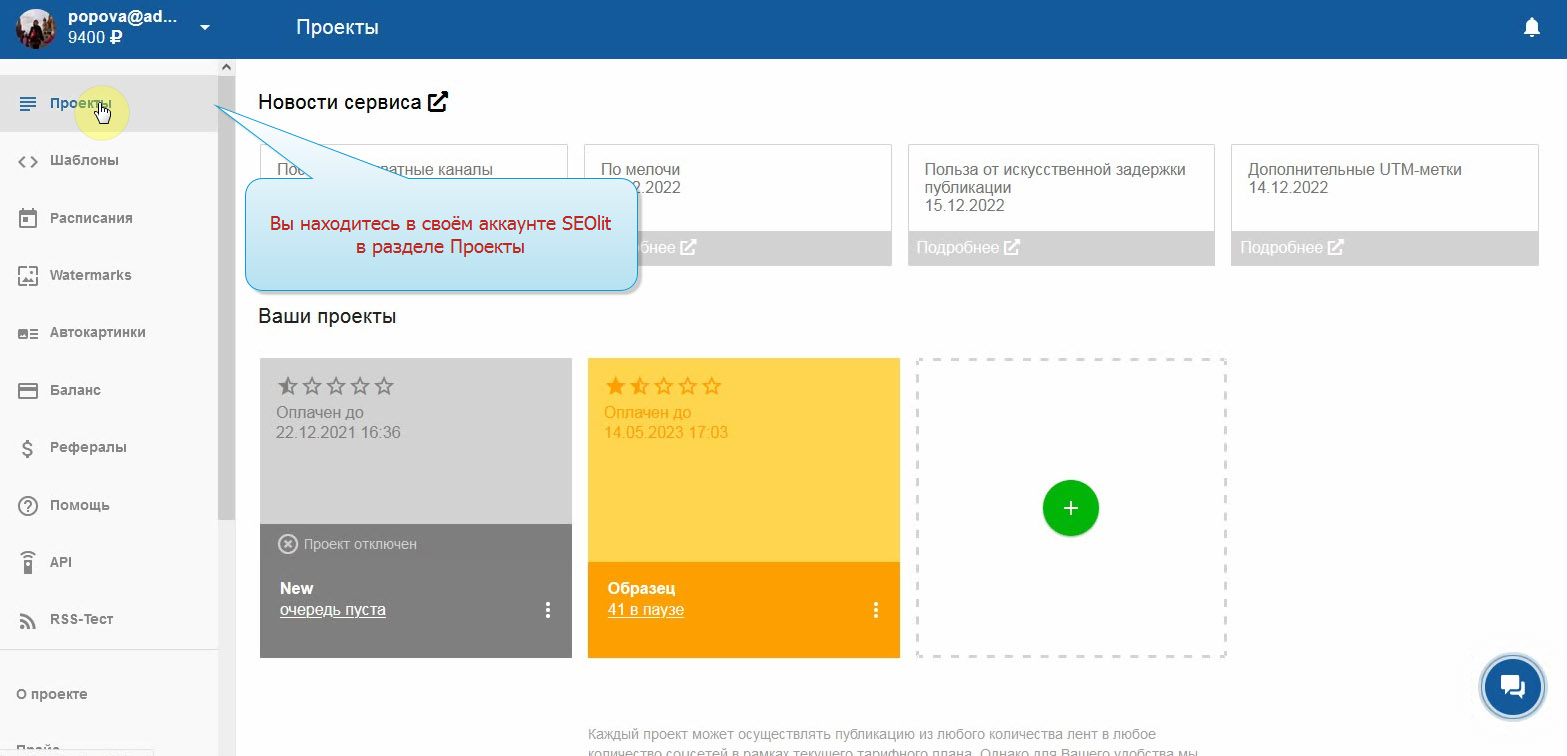Open three-dot menu on New project
This screenshot has height=756, width=1567.
[547, 610]
